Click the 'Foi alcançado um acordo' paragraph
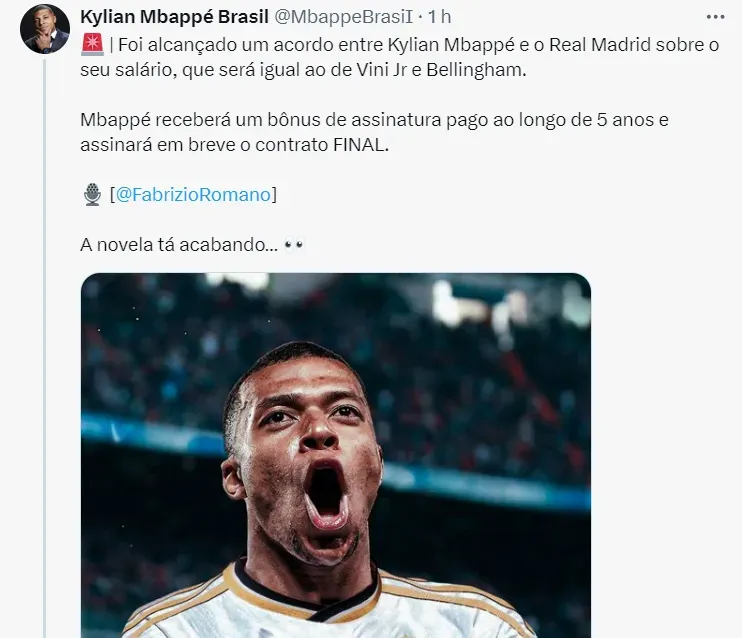 (399, 57)
